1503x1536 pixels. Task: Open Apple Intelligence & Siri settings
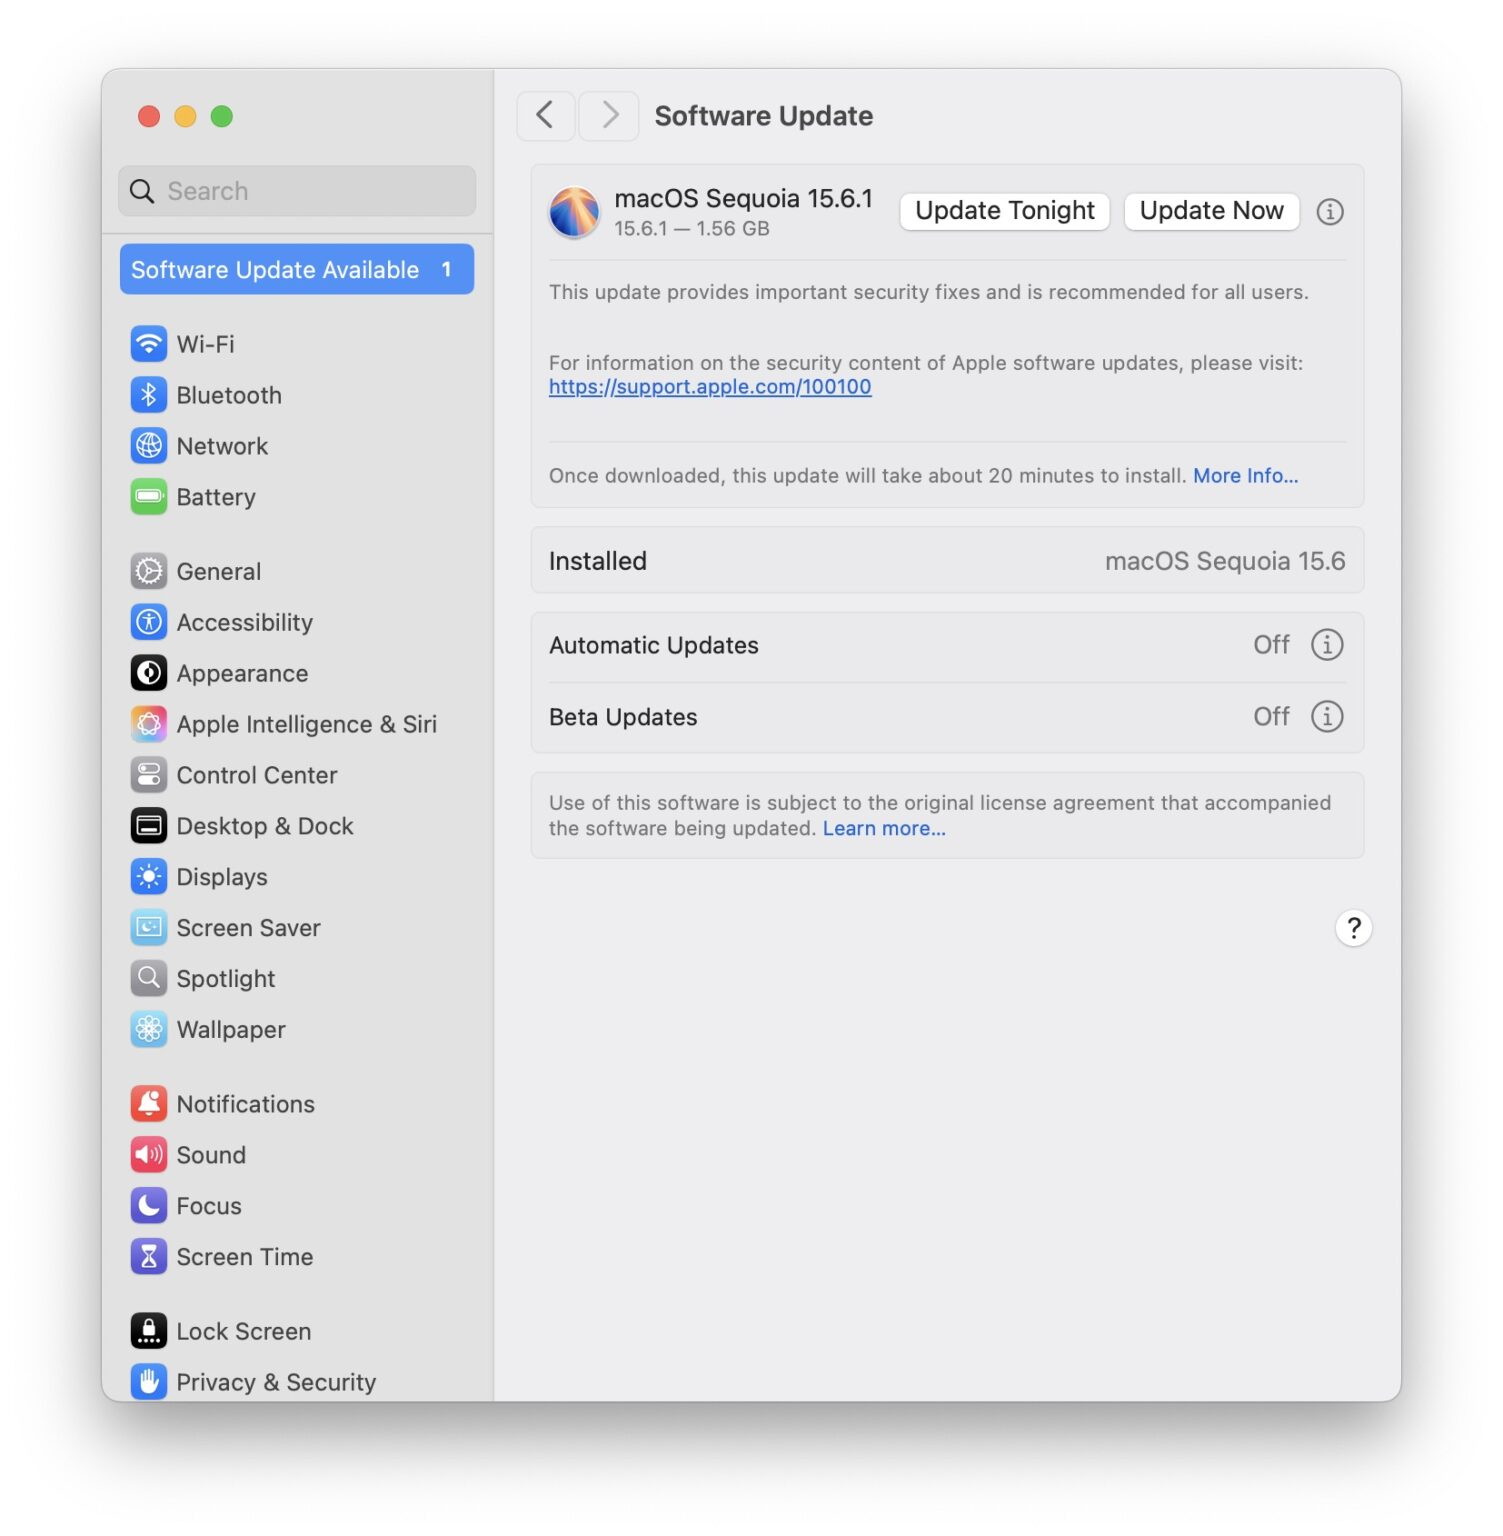pos(148,724)
